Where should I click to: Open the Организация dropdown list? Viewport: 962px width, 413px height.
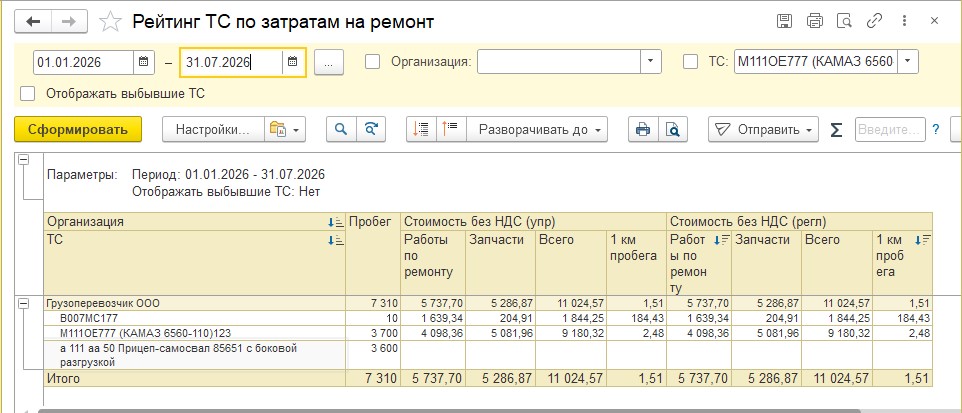[x=651, y=62]
